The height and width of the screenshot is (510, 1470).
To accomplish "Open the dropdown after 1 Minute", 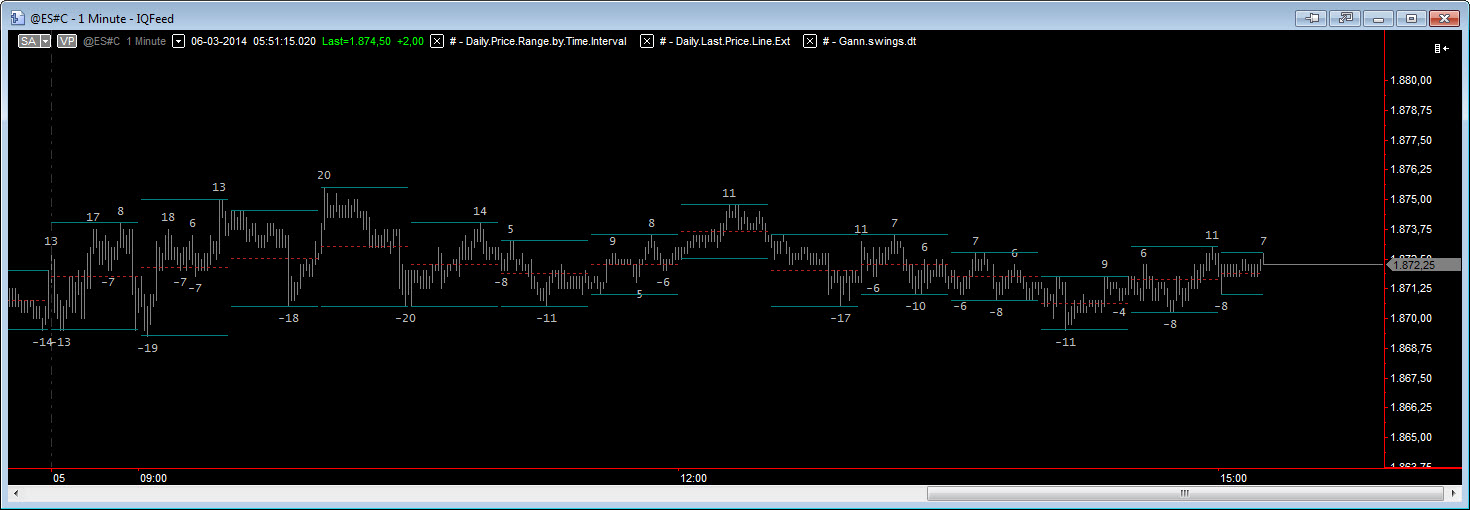I will (x=178, y=41).
